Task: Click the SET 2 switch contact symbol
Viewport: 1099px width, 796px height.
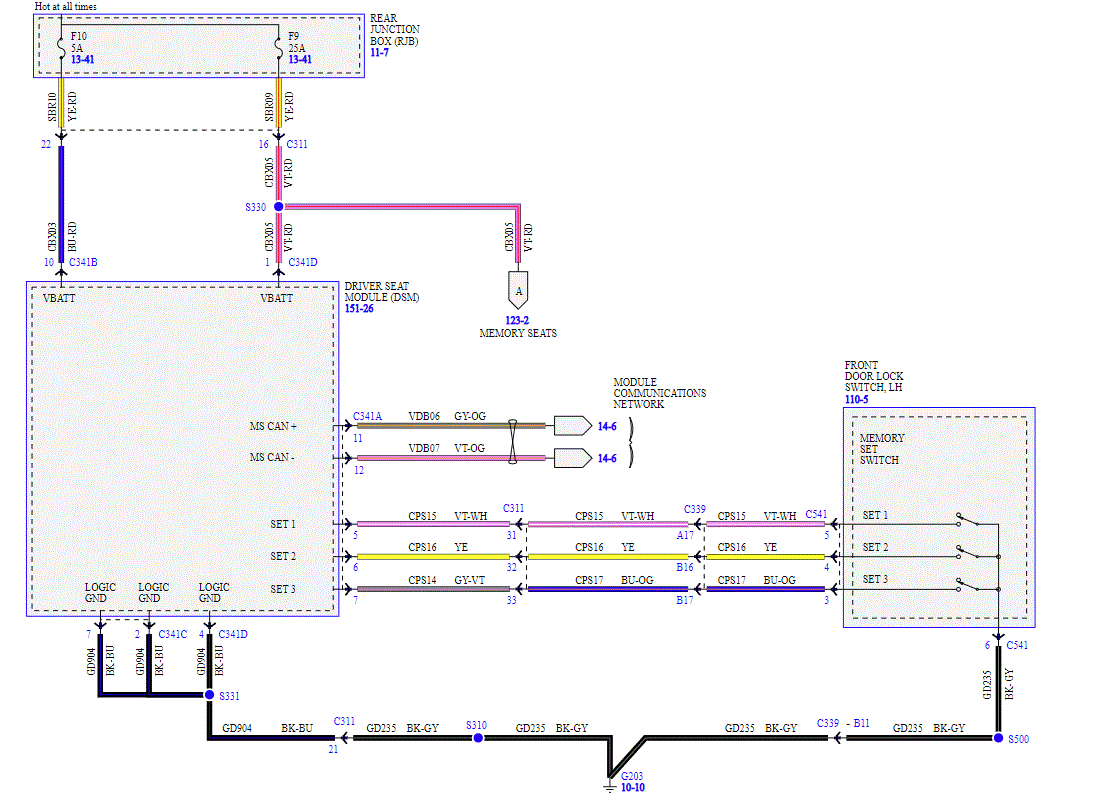Action: coord(968,553)
